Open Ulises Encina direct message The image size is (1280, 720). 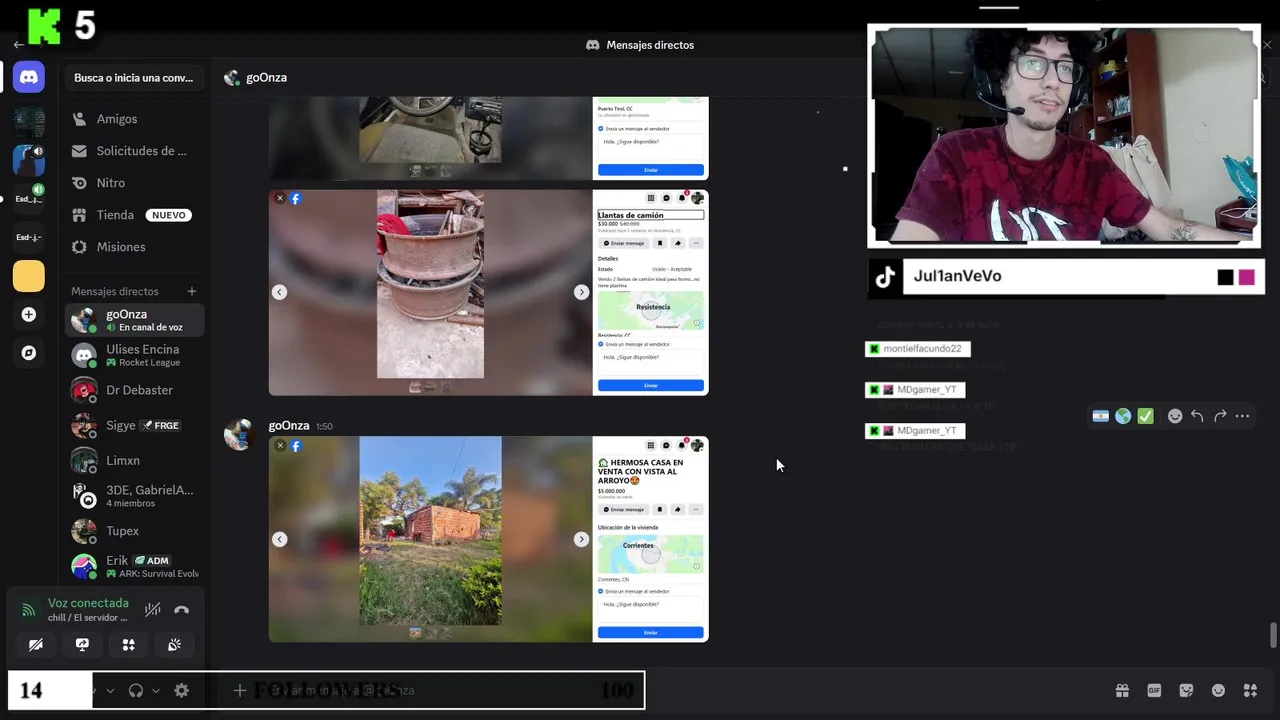pos(134,355)
